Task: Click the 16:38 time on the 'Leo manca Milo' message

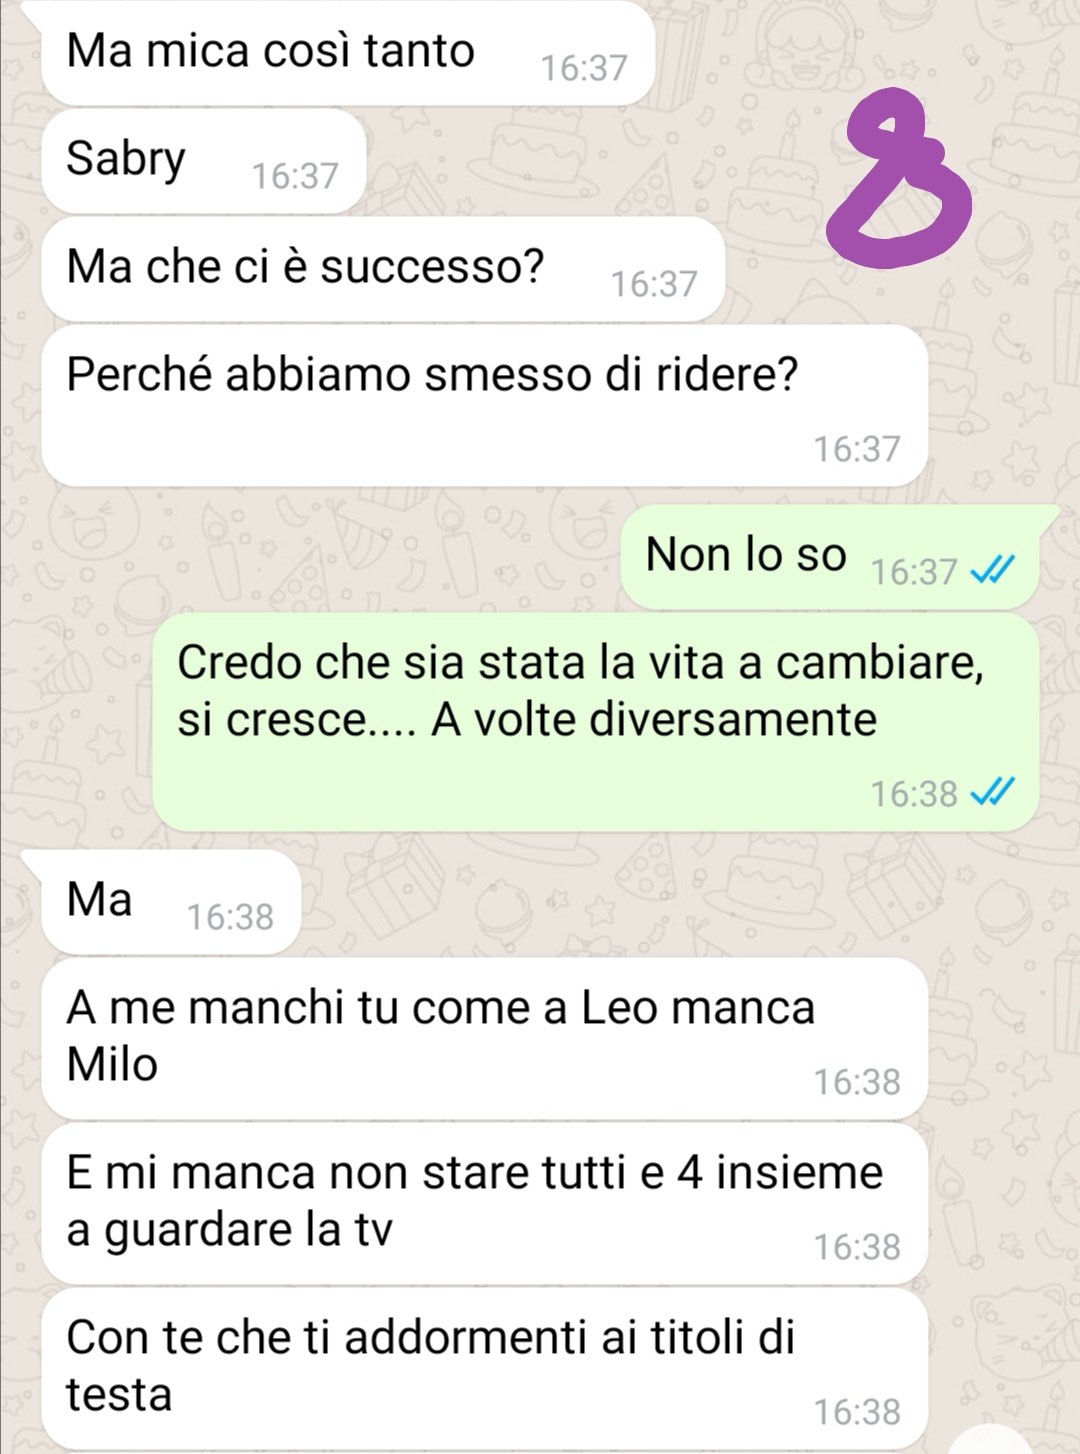Action: 857,1082
